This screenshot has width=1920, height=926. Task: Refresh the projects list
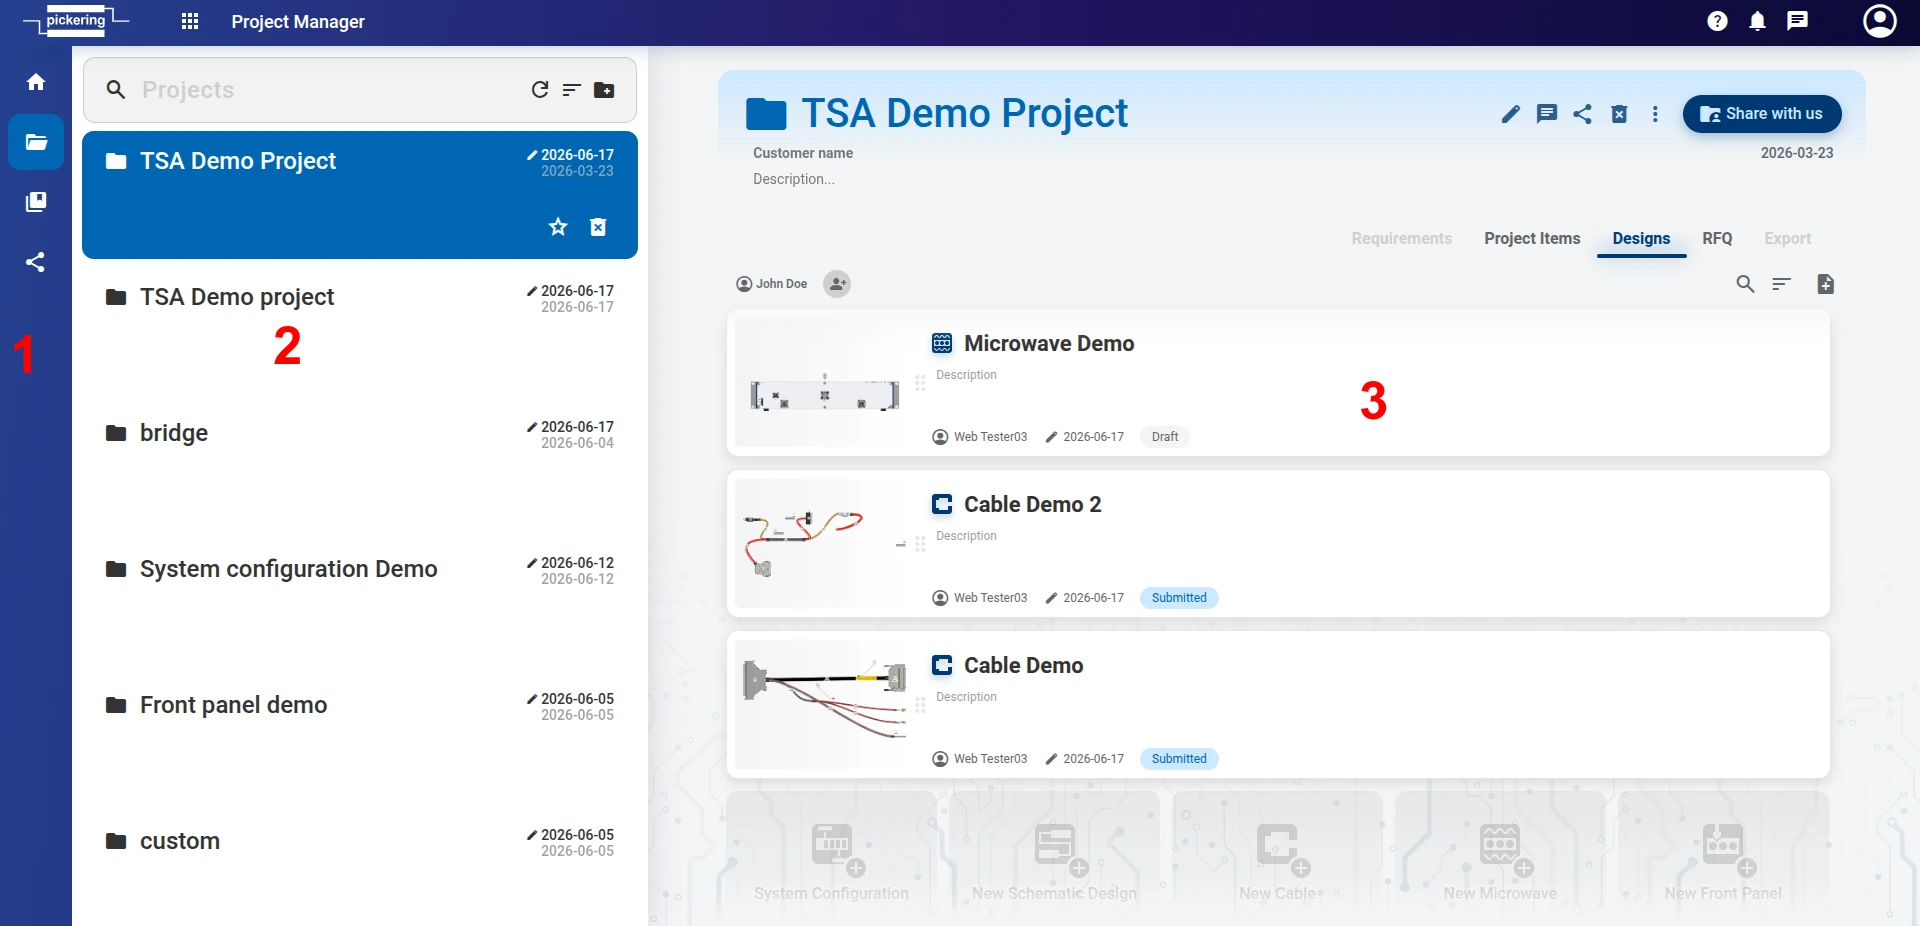tap(540, 90)
